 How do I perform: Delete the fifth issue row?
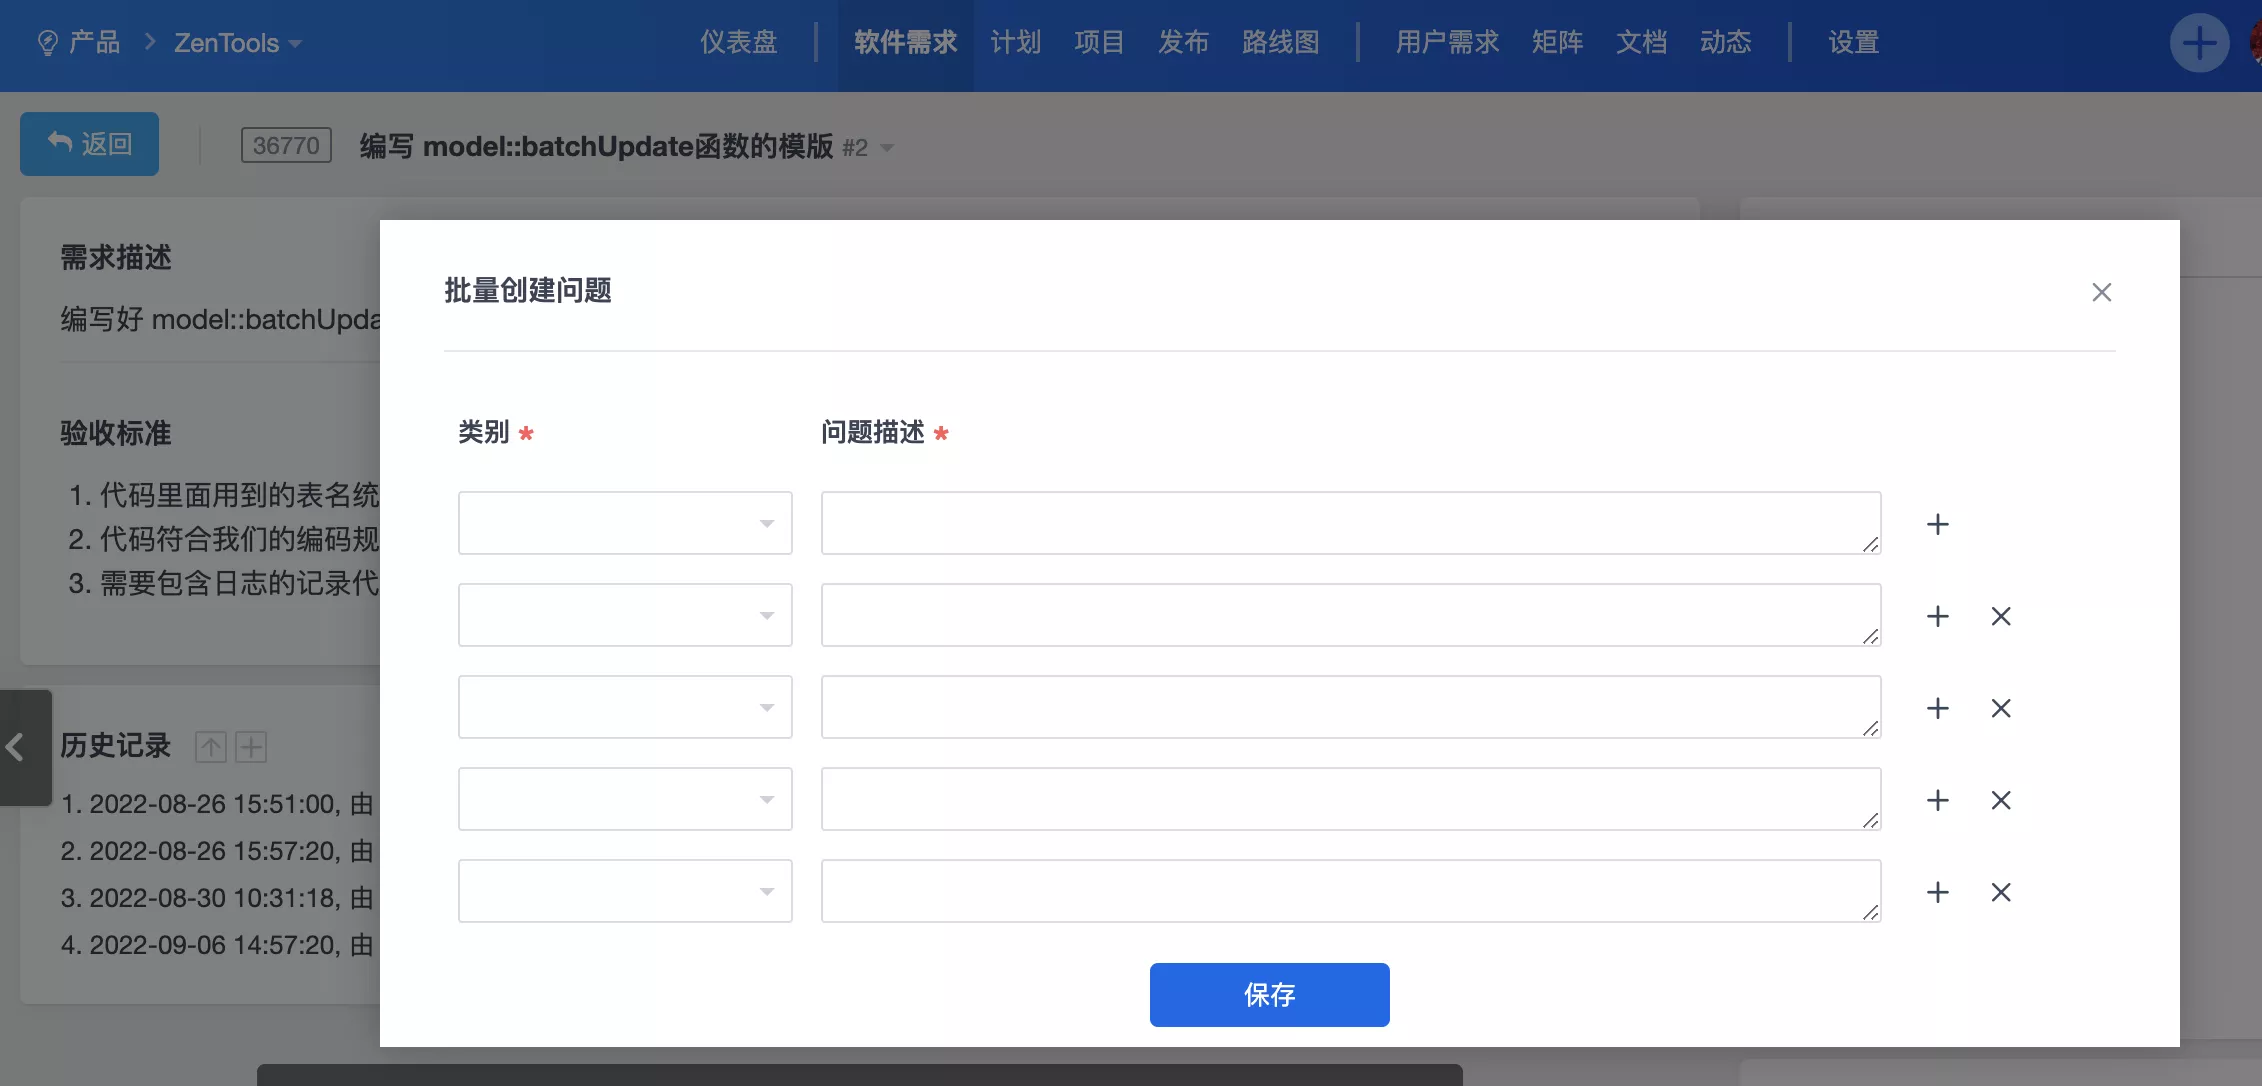(x=2000, y=892)
